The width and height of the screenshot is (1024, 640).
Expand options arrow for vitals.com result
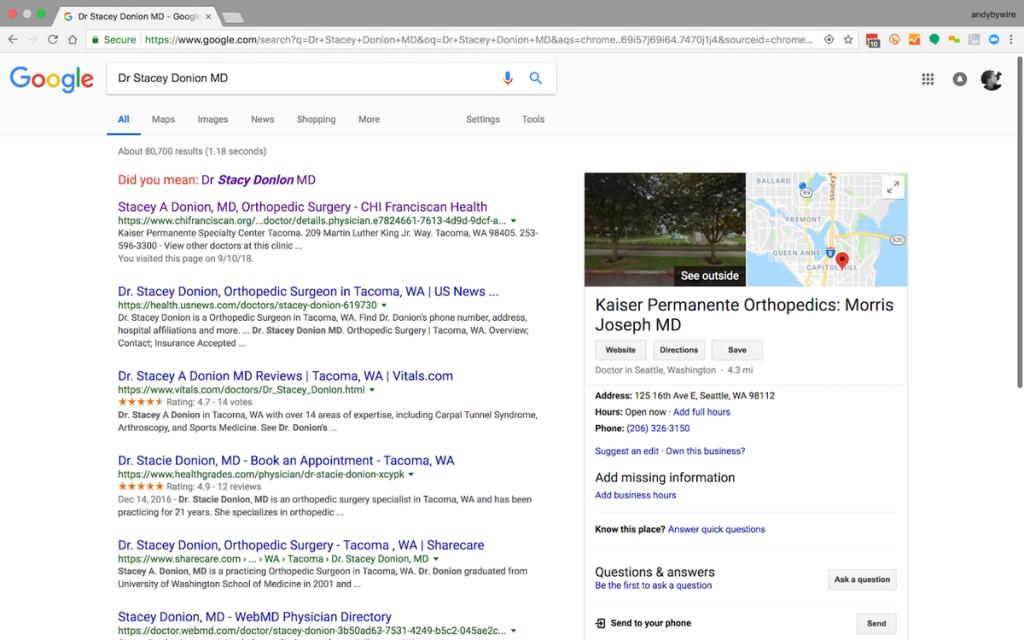pyautogui.click(x=372, y=390)
